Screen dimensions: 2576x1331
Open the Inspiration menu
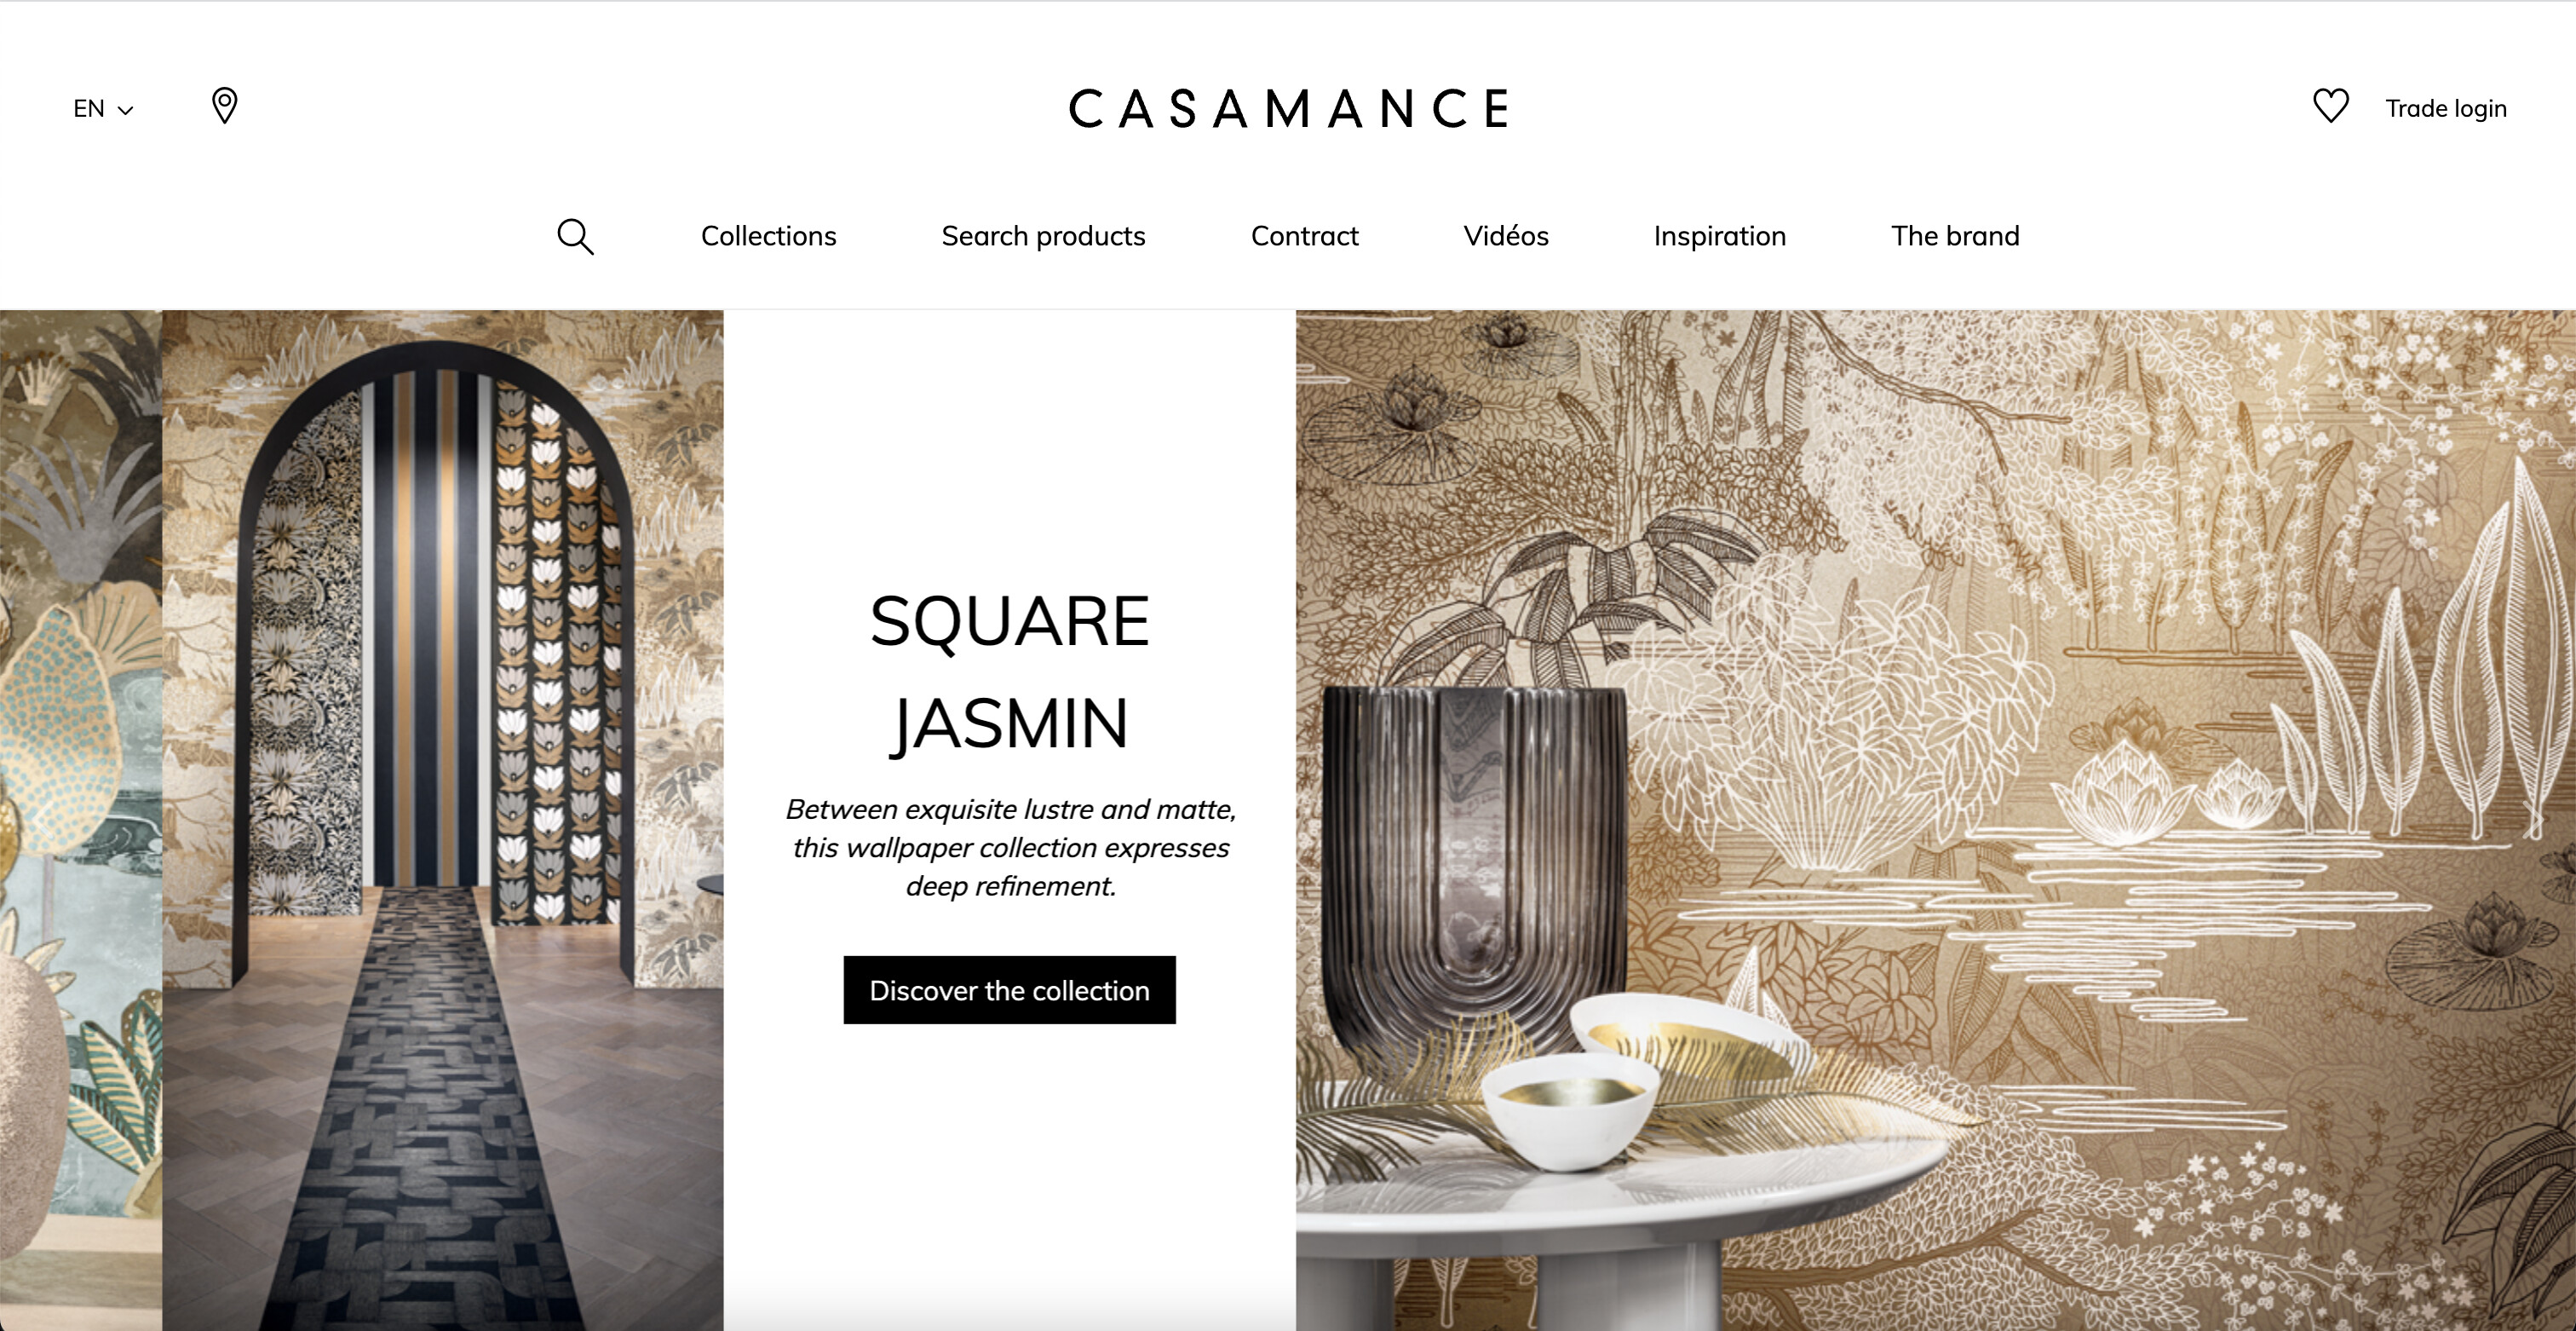coord(1719,236)
